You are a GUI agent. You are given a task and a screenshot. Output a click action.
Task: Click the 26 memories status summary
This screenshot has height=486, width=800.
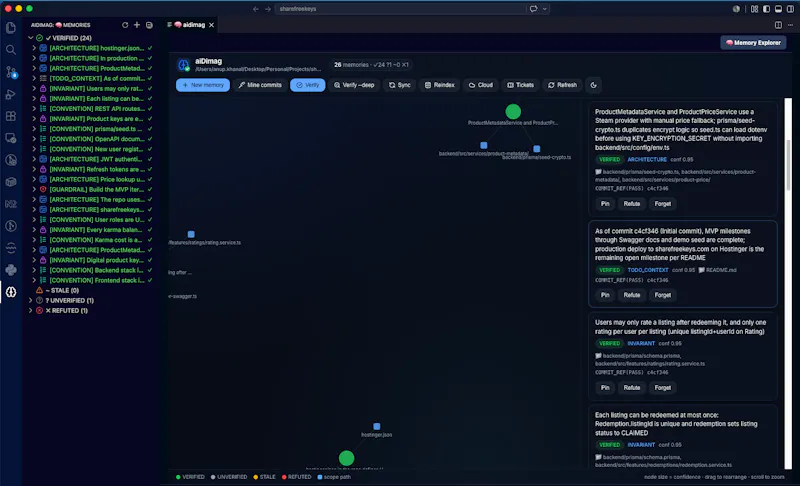point(371,65)
